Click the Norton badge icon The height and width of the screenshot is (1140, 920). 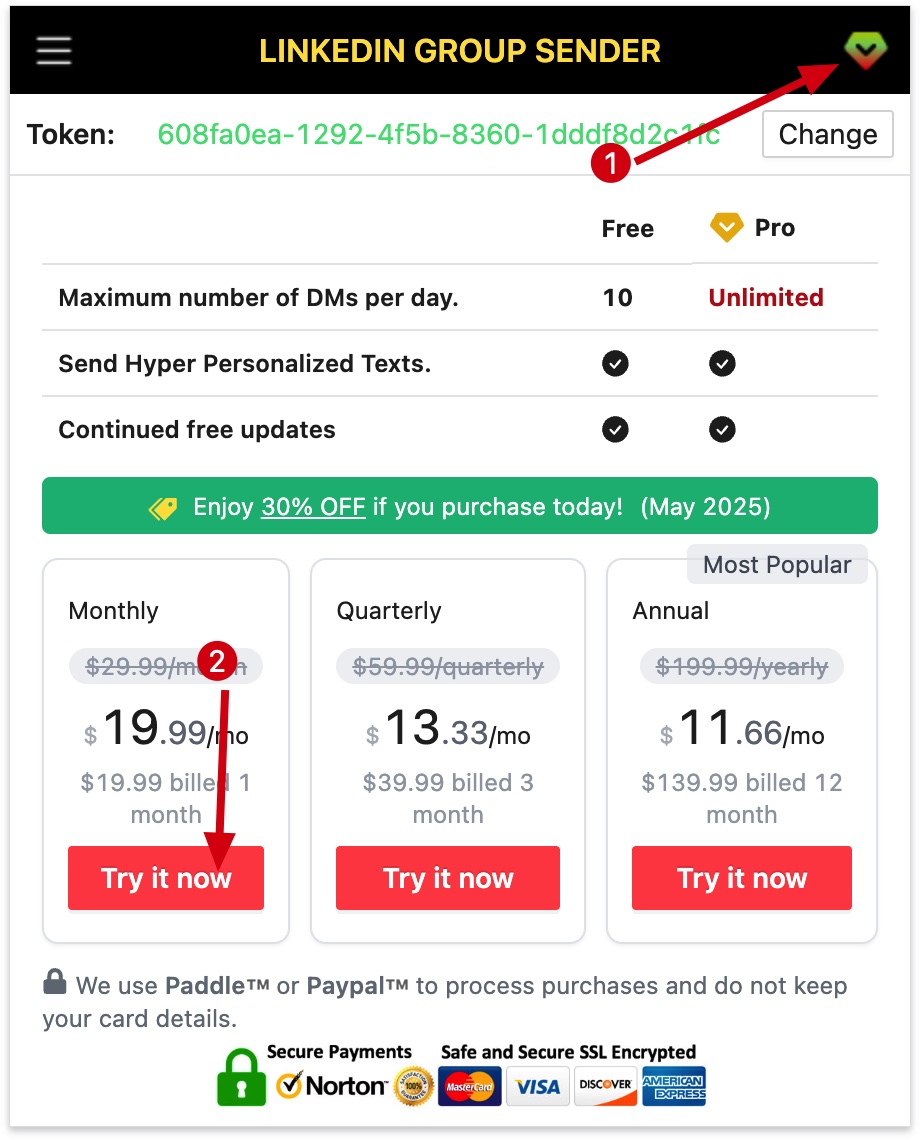point(332,1085)
